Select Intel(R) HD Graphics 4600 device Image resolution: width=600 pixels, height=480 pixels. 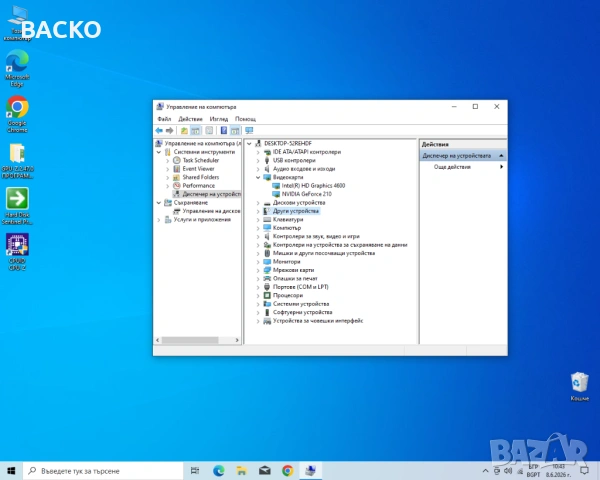click(313, 186)
